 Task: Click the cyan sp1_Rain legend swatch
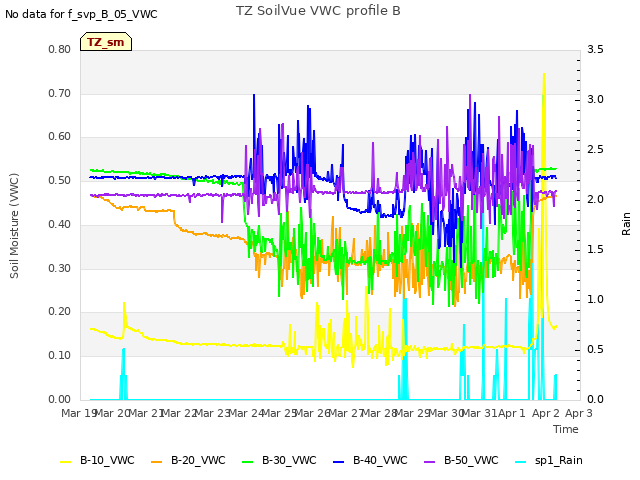point(521,462)
